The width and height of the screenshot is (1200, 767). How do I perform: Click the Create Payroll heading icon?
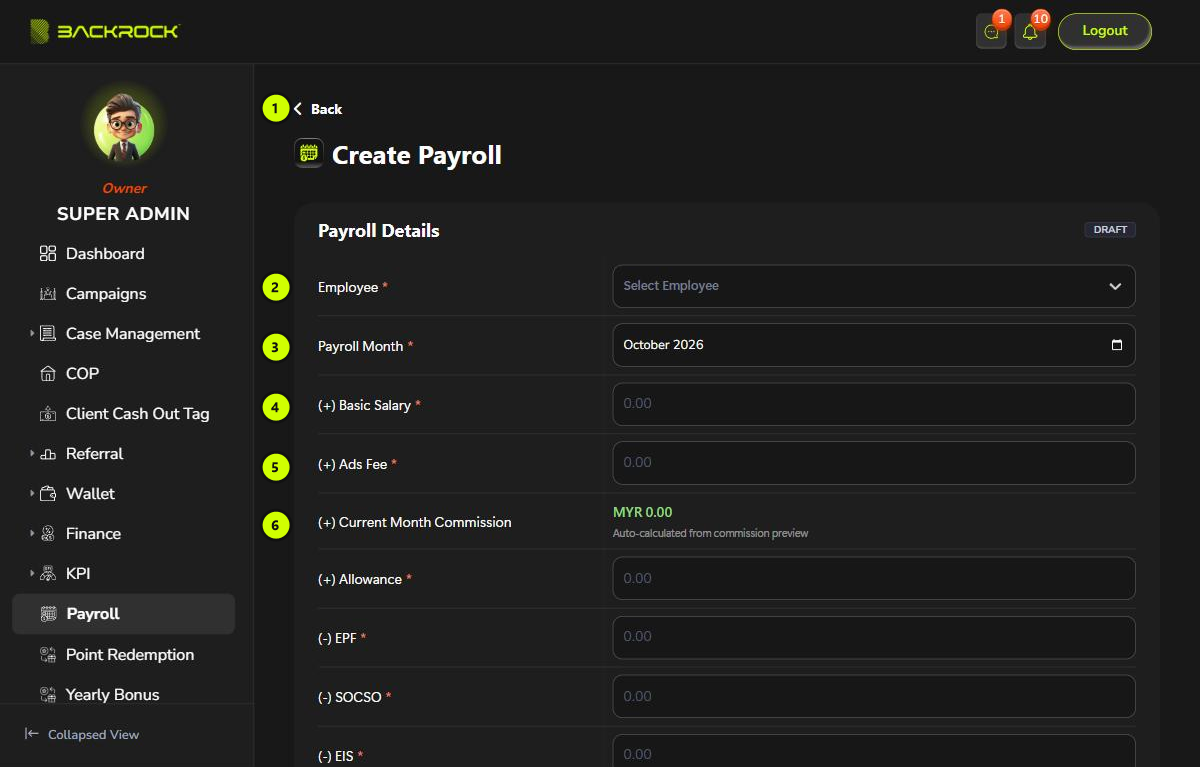point(309,154)
